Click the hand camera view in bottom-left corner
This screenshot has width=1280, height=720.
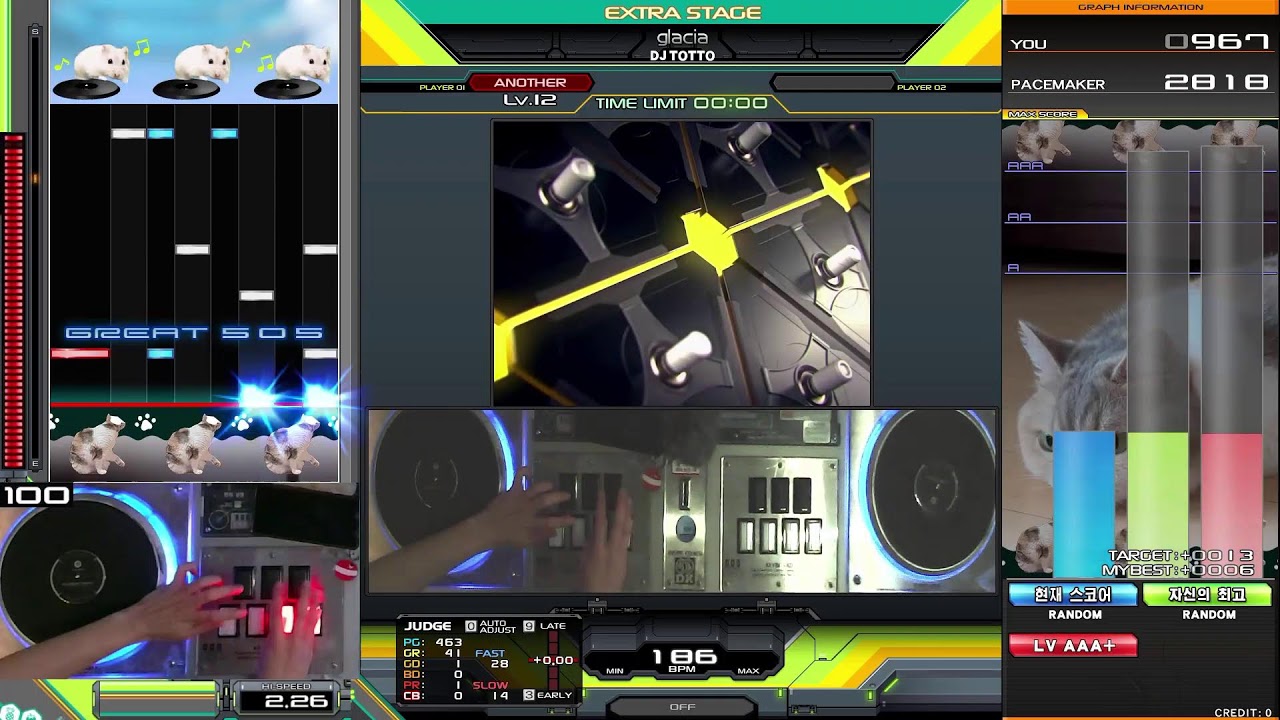pos(180,583)
